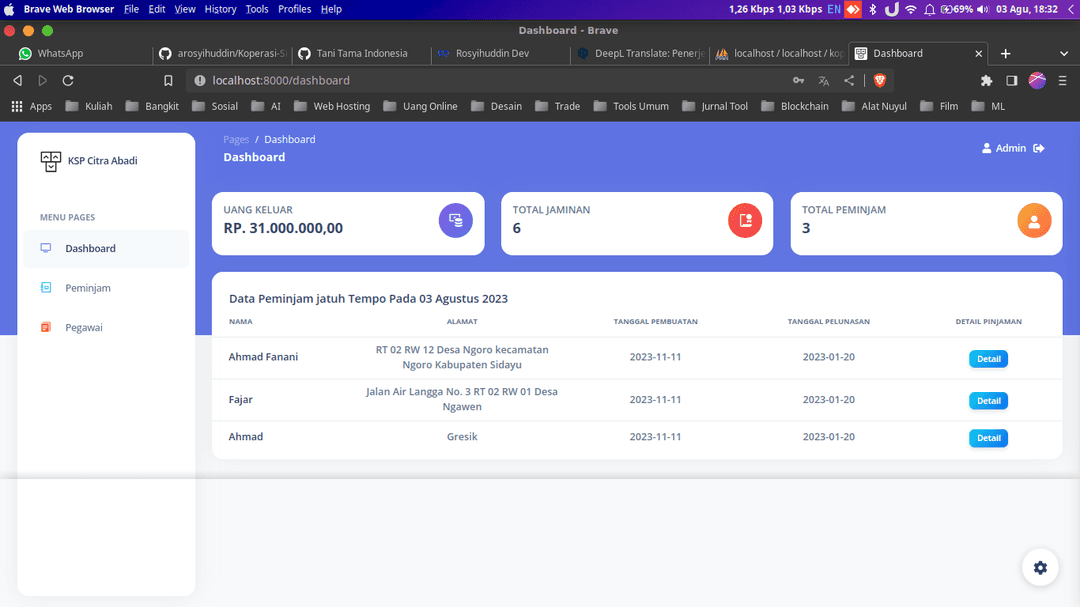1080x607 pixels.
Task: Click Detail button for Ahmad Fanani
Action: [x=988, y=358]
